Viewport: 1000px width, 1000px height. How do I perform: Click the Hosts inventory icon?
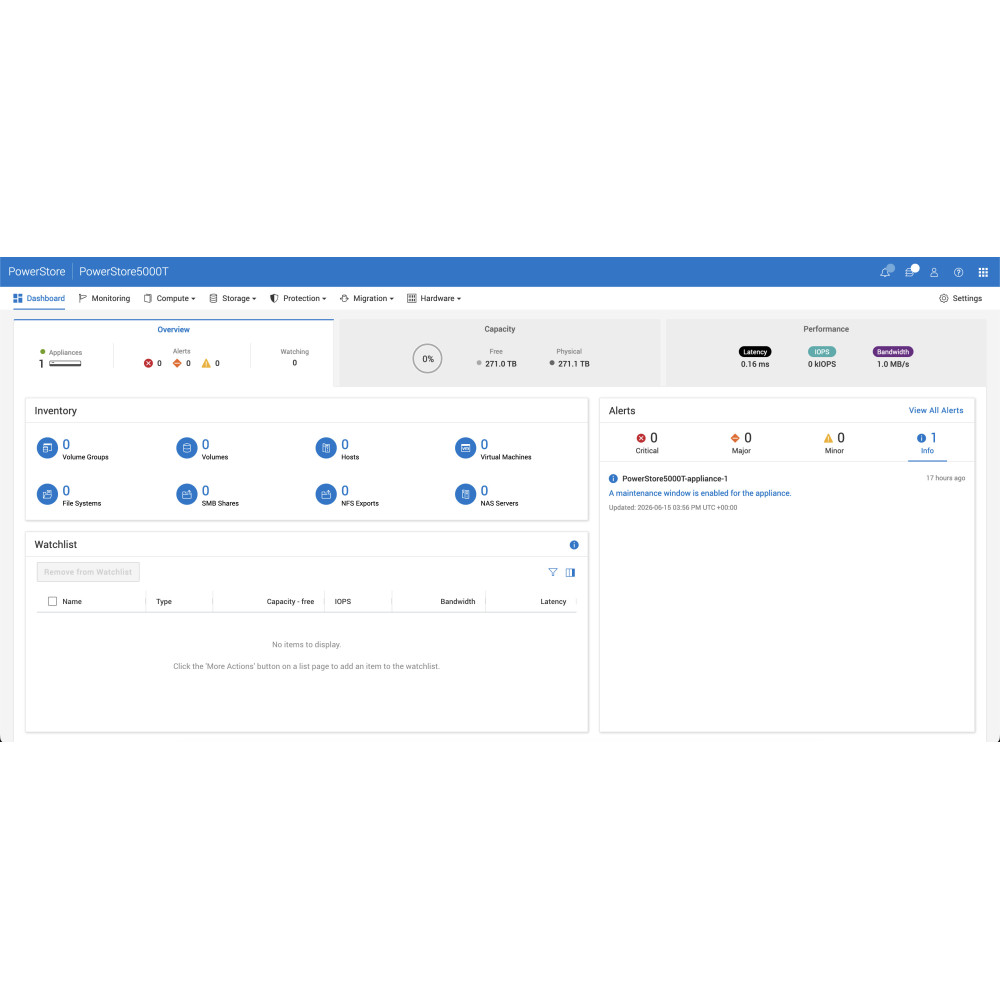(326, 448)
